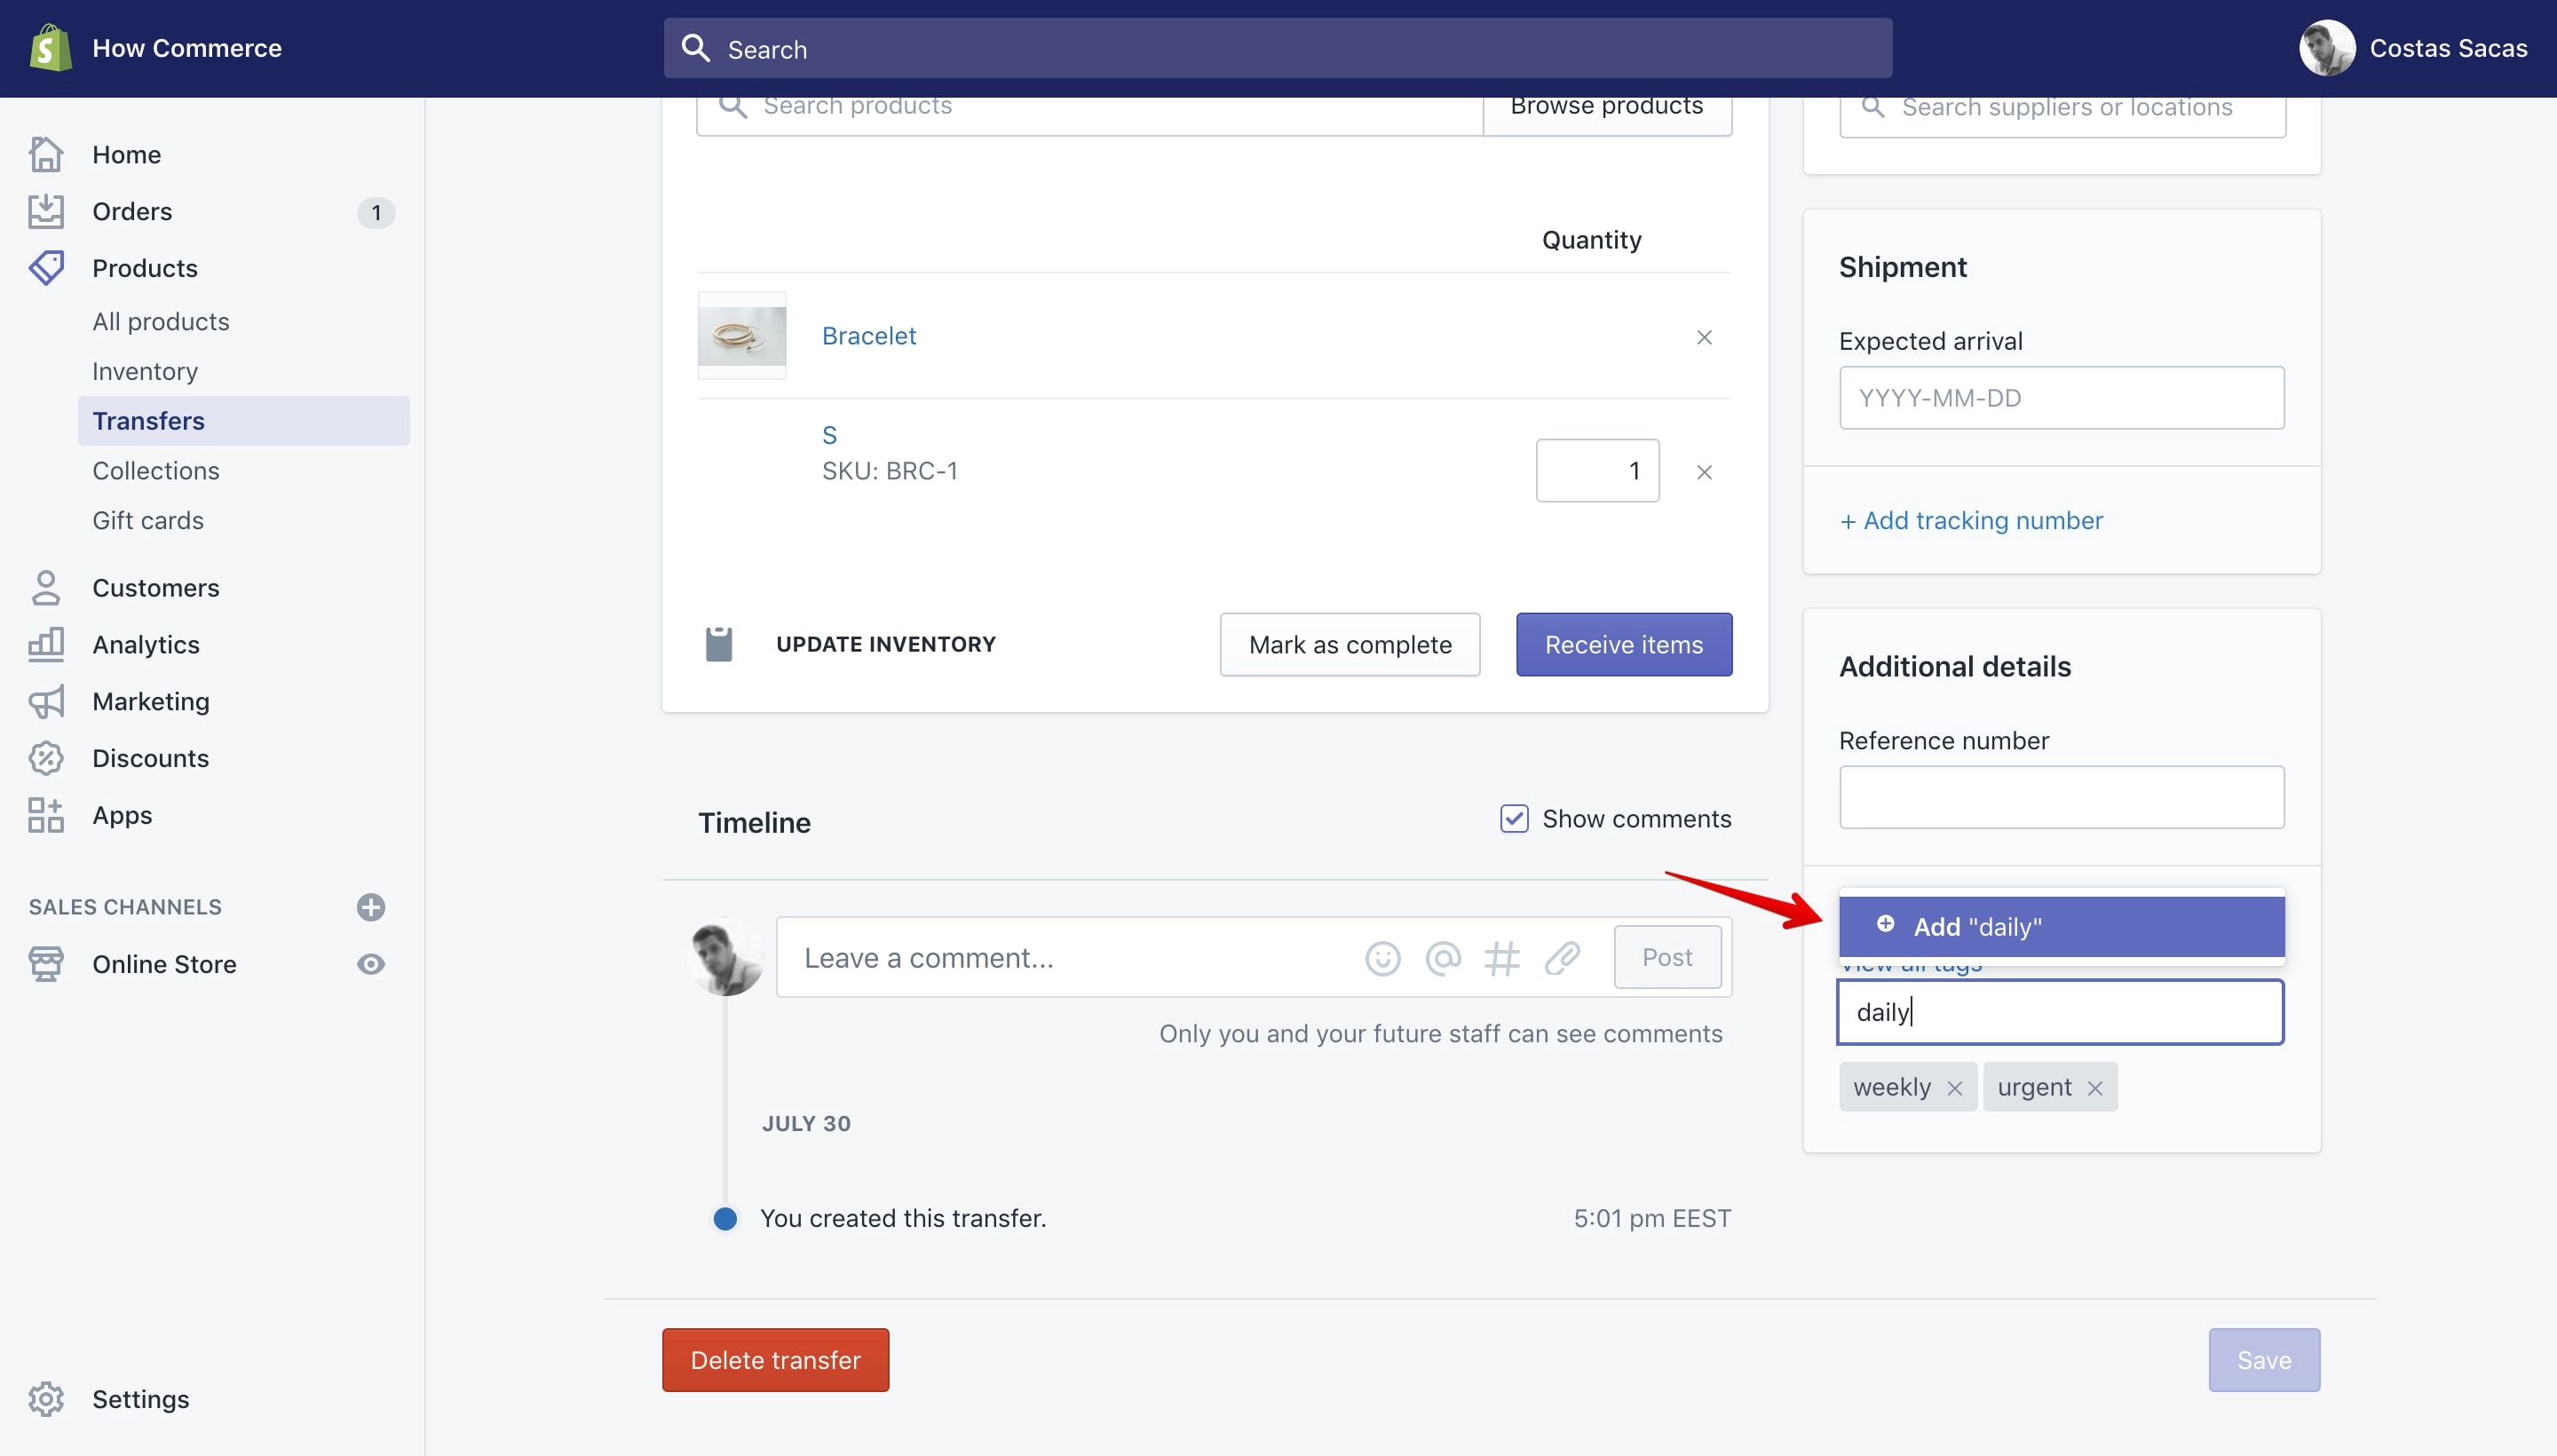
Task: Click the Save button
Action: coord(2264,1360)
